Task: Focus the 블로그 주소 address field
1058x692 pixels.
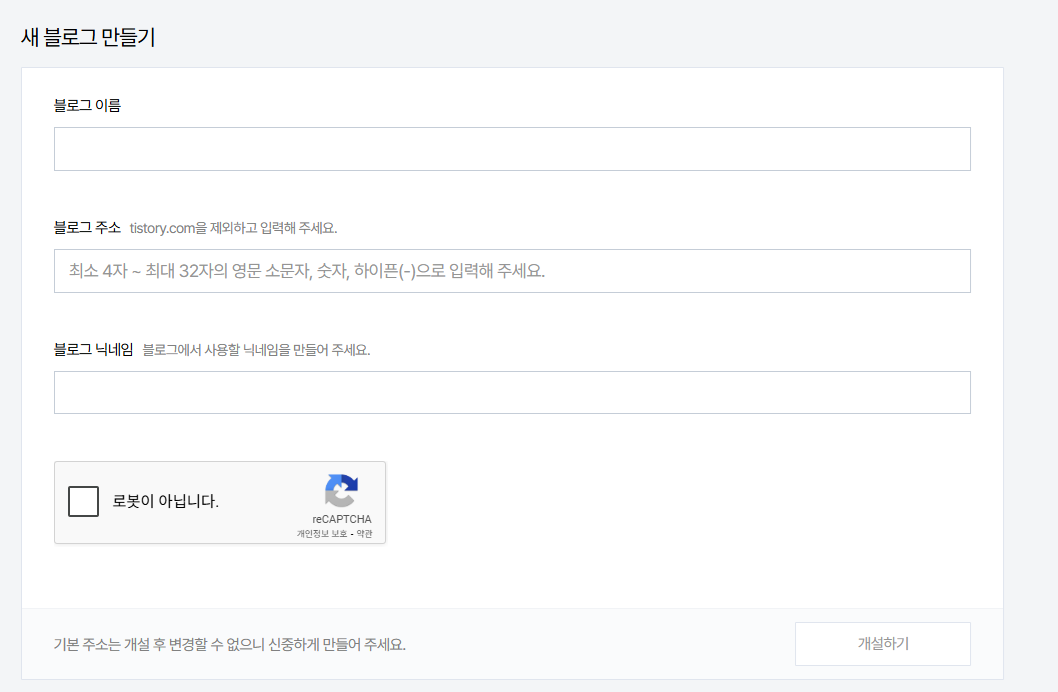Action: pos(512,271)
